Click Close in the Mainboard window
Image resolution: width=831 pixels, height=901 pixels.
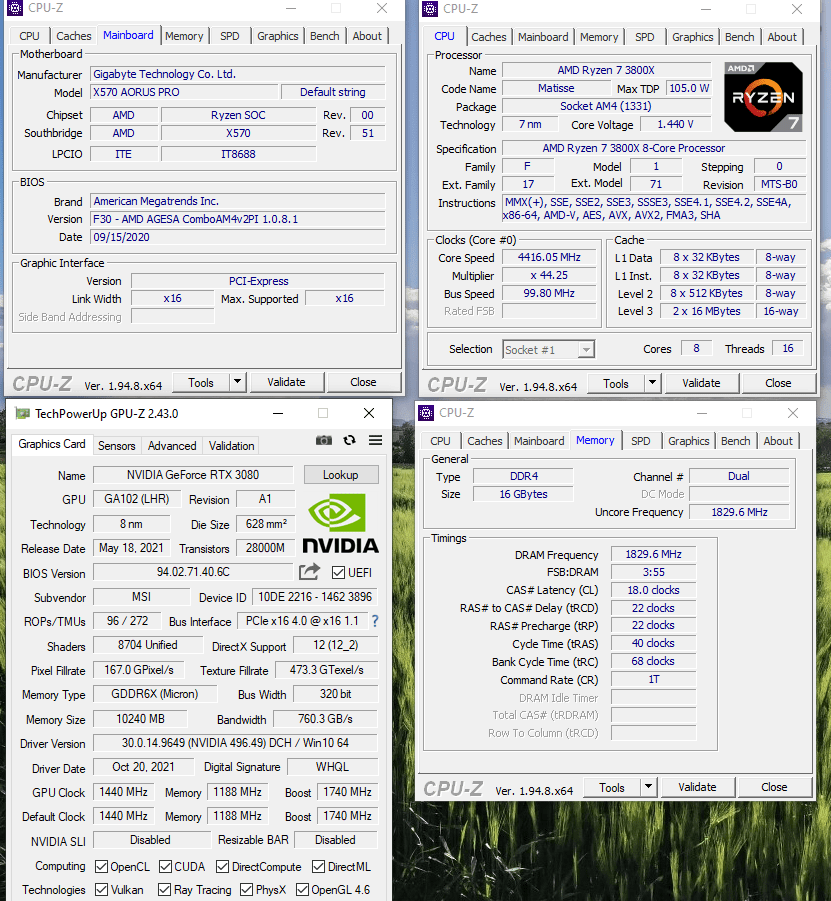[363, 382]
